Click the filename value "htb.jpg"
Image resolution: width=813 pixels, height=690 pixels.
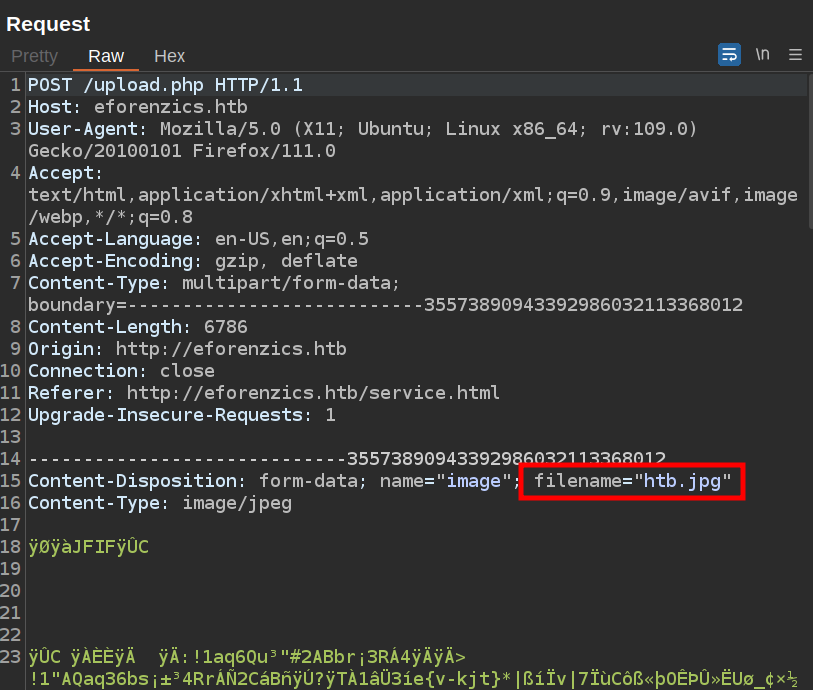point(687,481)
